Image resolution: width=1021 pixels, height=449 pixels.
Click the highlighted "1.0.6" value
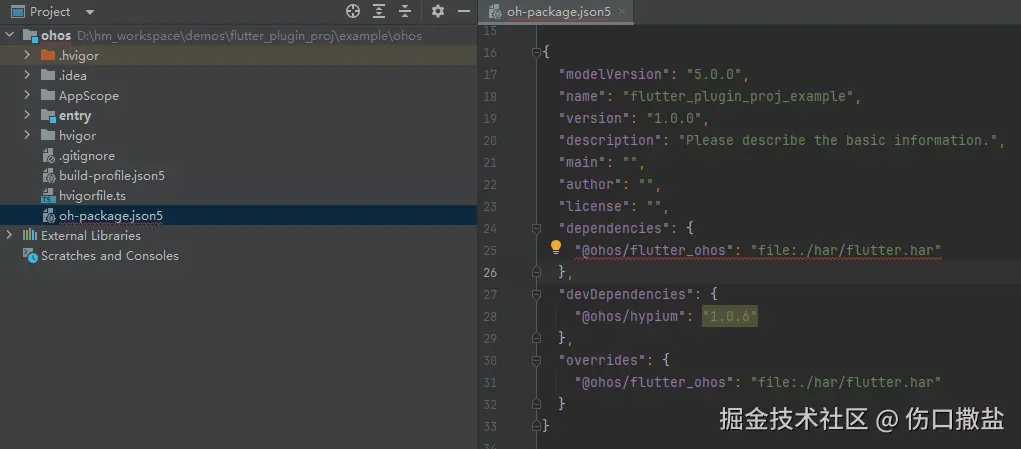click(730, 316)
